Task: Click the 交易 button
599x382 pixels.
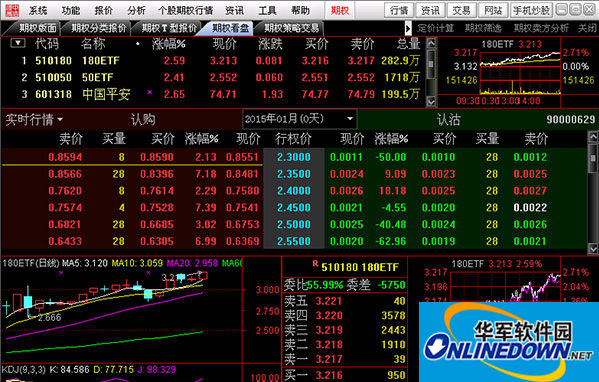Action: 461,10
